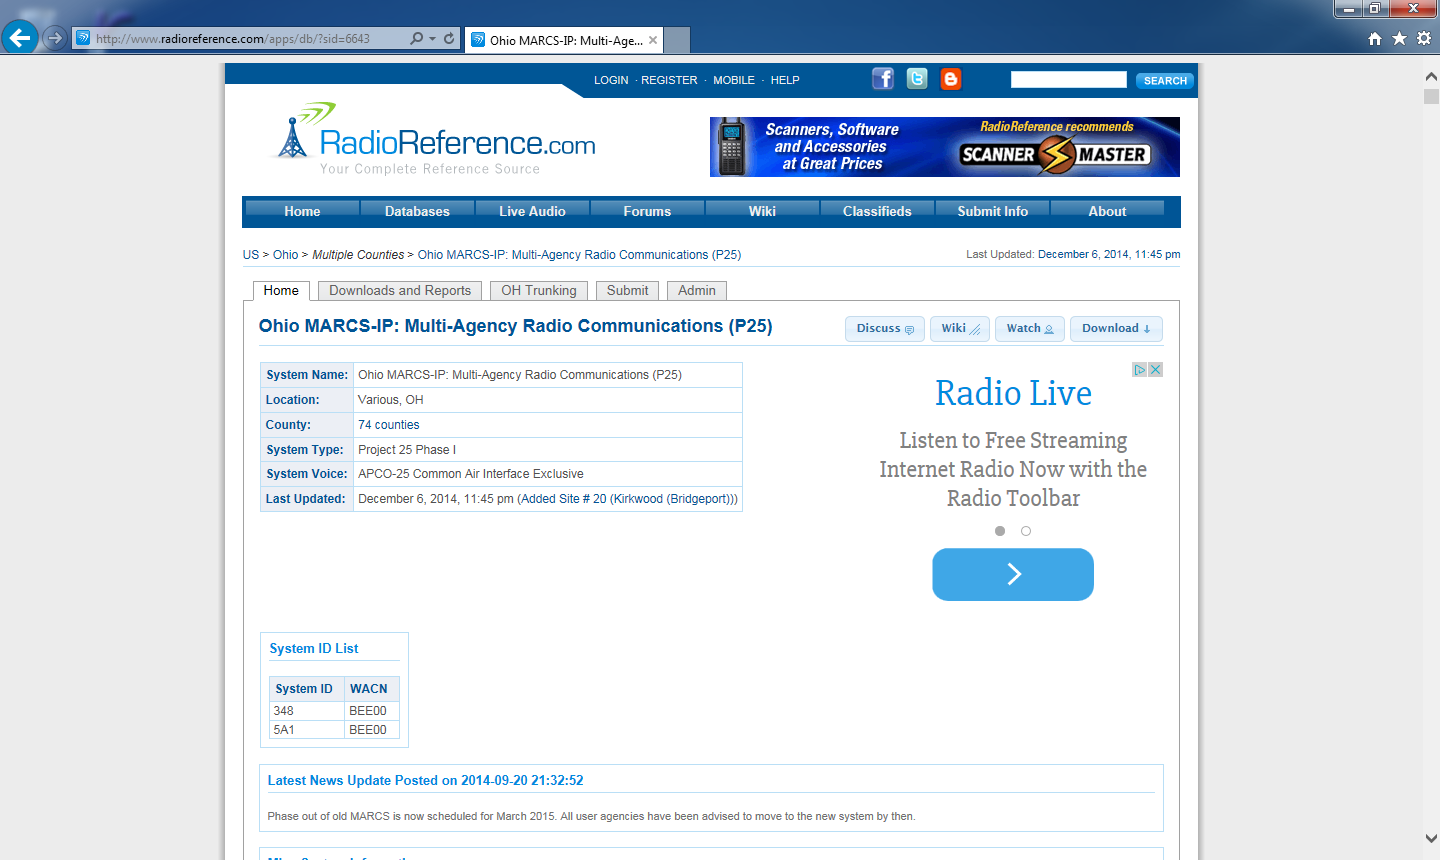The height and width of the screenshot is (860, 1440).
Task: Switch to Downloads and Reports tab
Action: tap(400, 291)
